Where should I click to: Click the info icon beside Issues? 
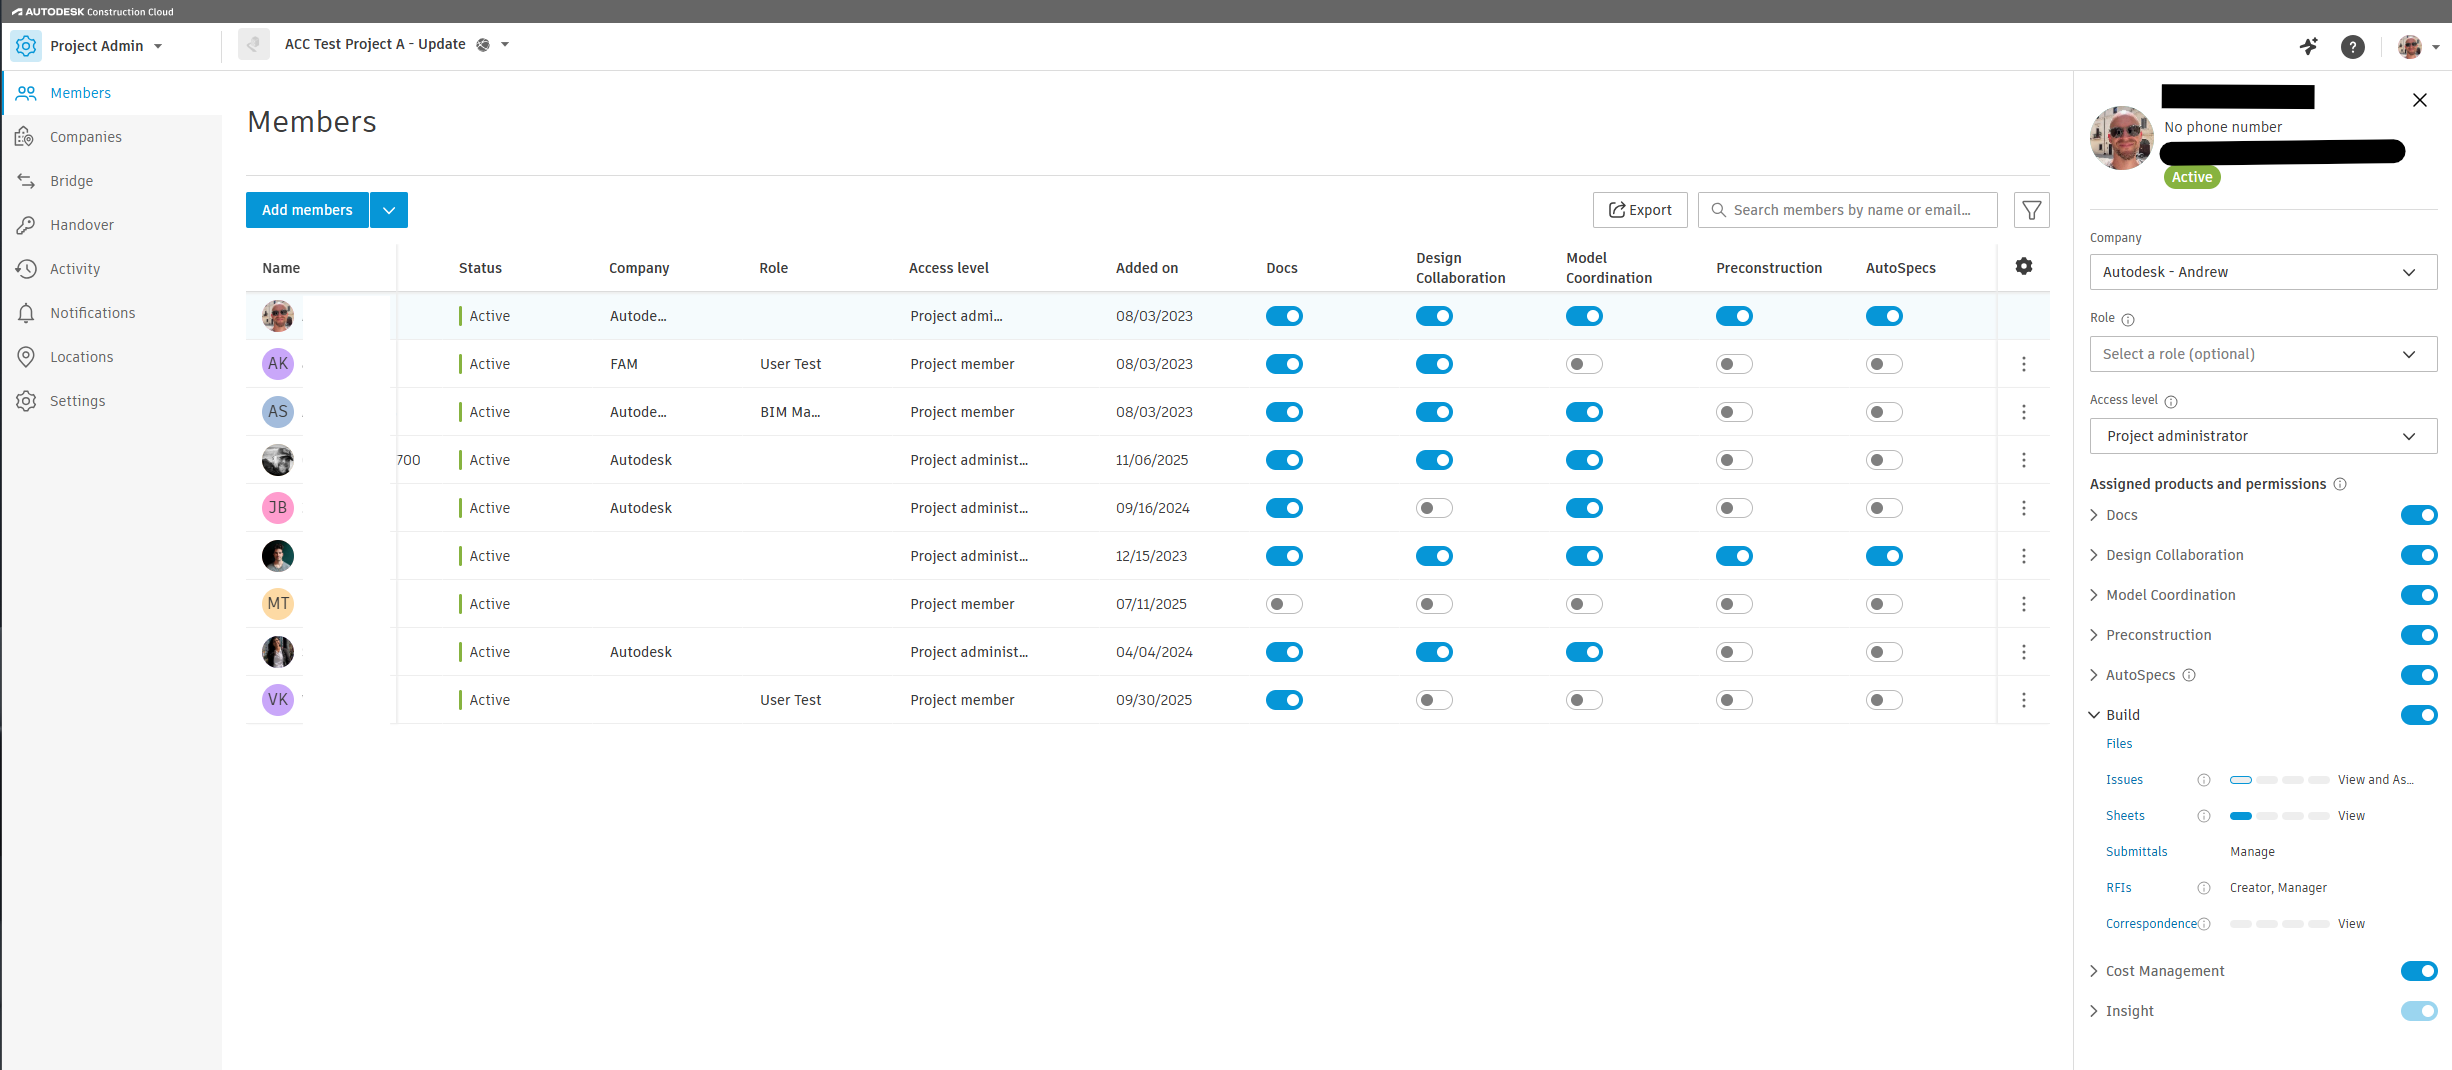2203,780
